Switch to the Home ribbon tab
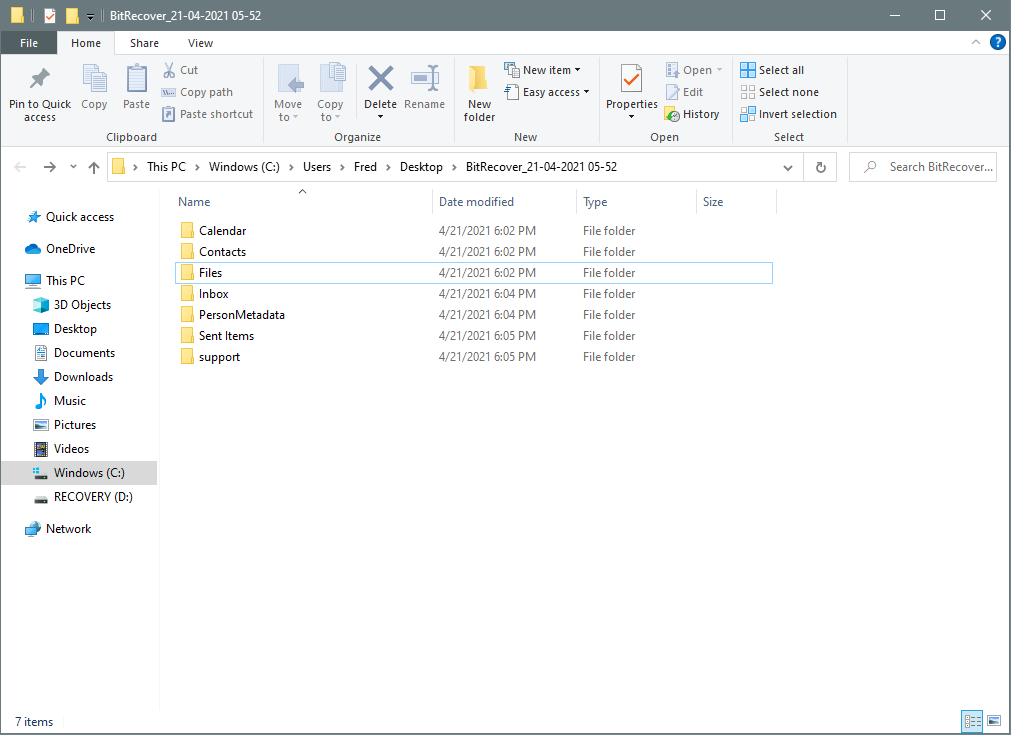The image size is (1011, 735). [x=86, y=43]
